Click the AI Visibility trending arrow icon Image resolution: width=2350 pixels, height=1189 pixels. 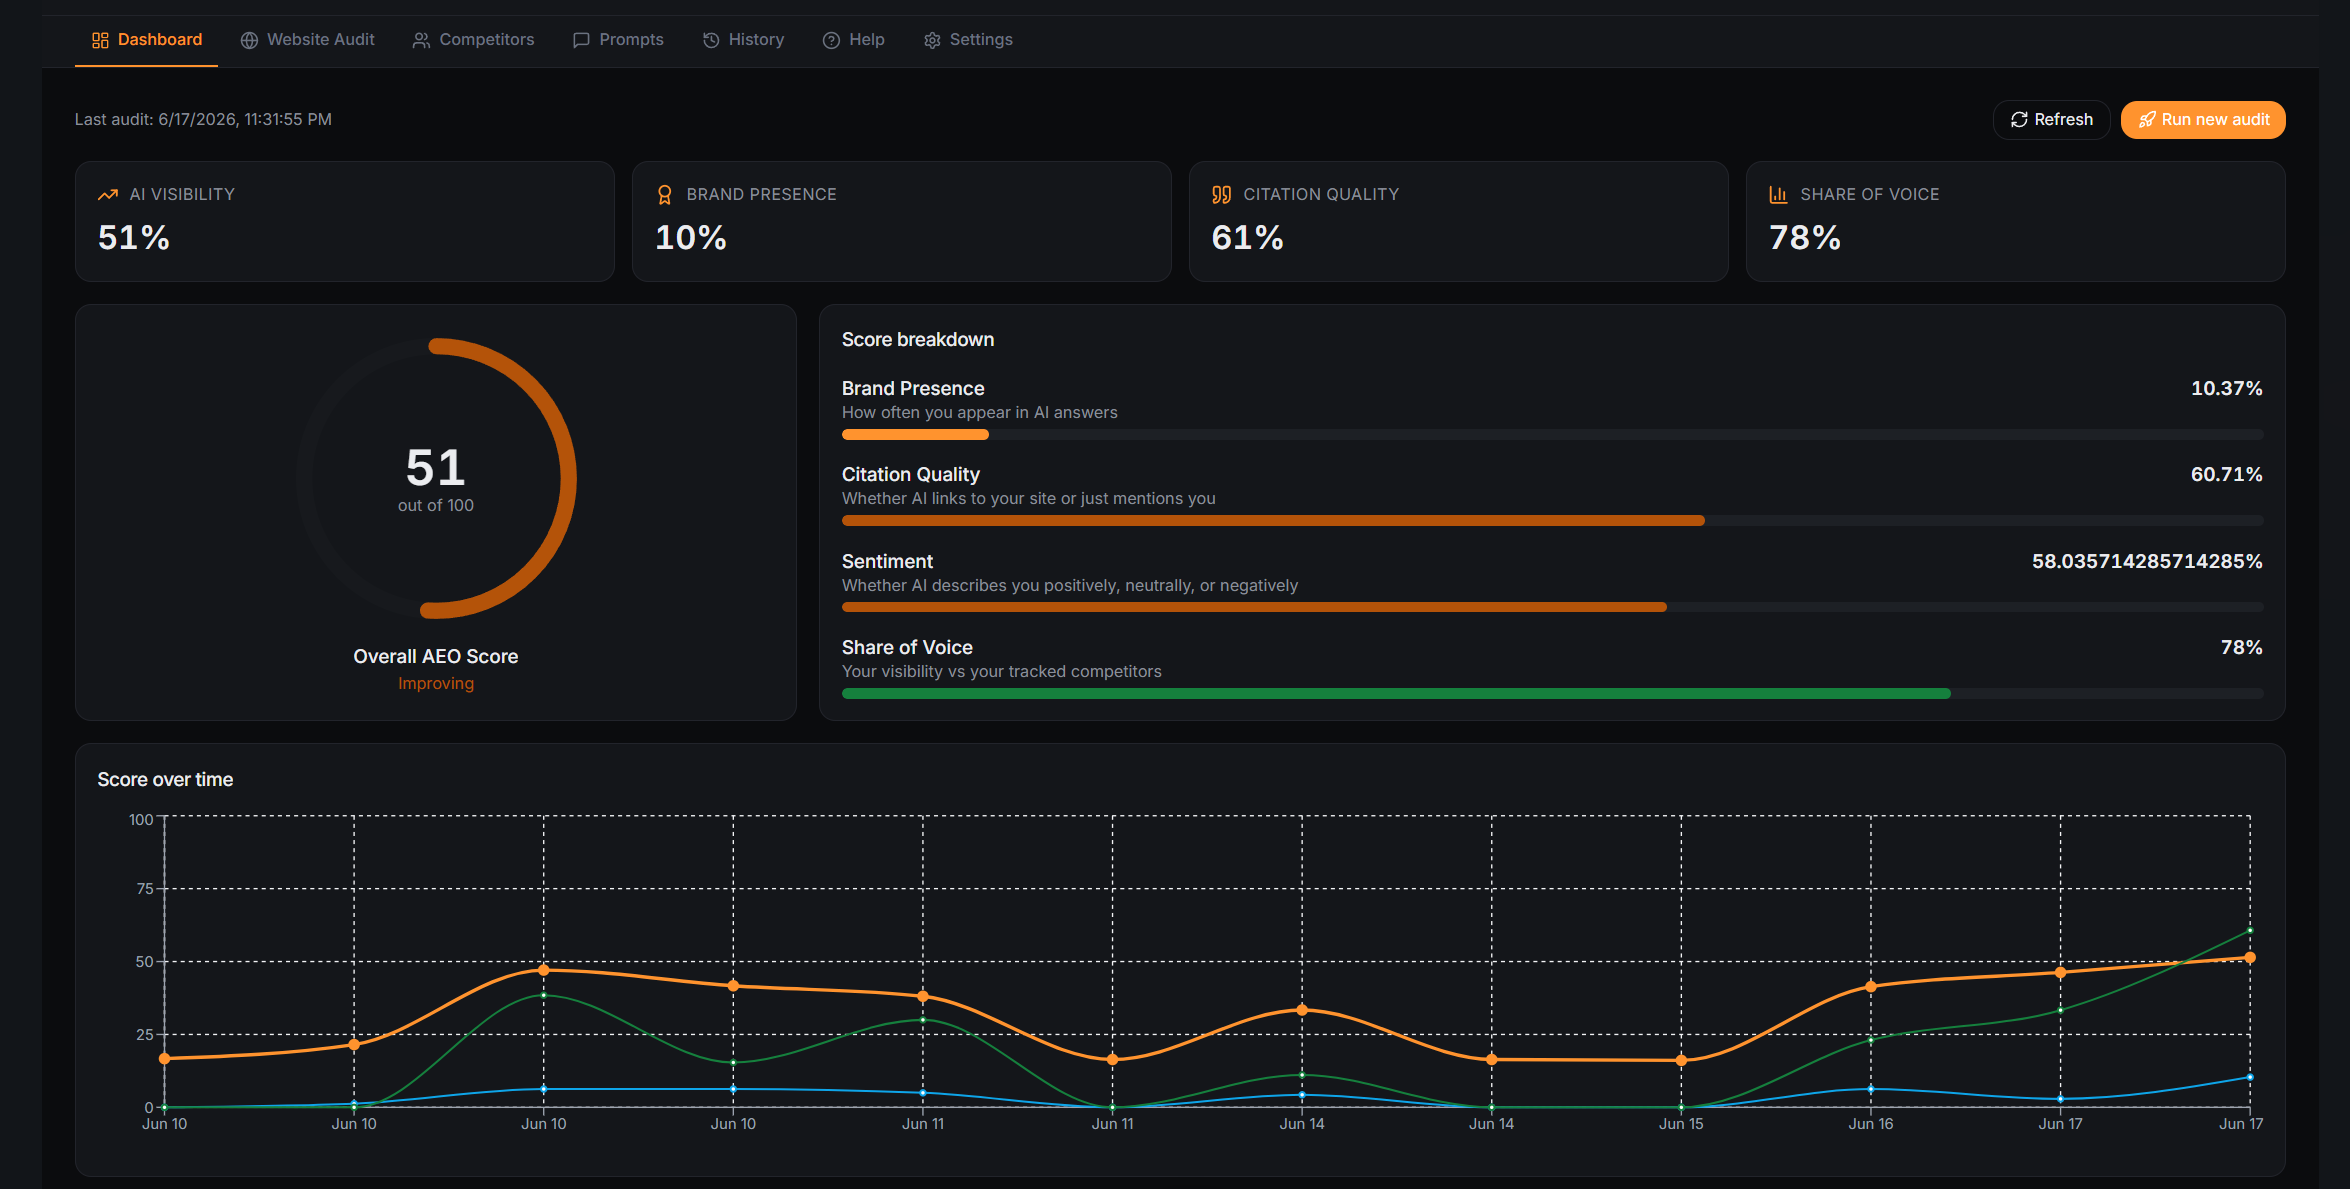[108, 195]
